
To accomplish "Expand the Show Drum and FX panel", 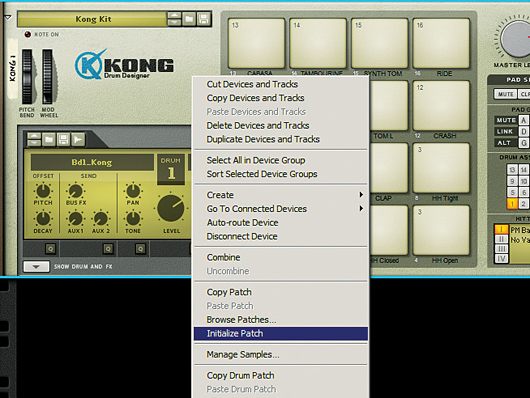I will pos(36,266).
